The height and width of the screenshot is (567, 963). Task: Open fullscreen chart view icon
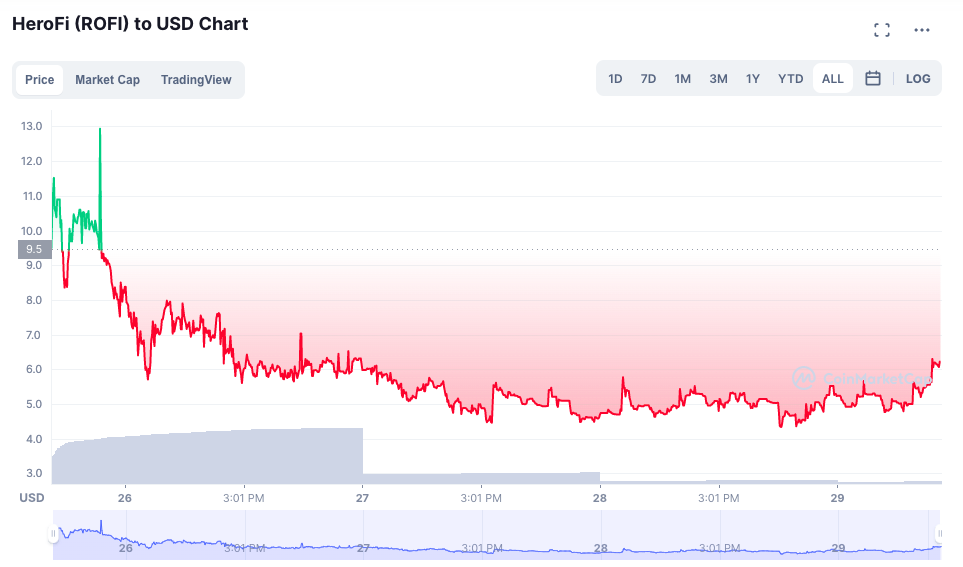(x=882, y=29)
